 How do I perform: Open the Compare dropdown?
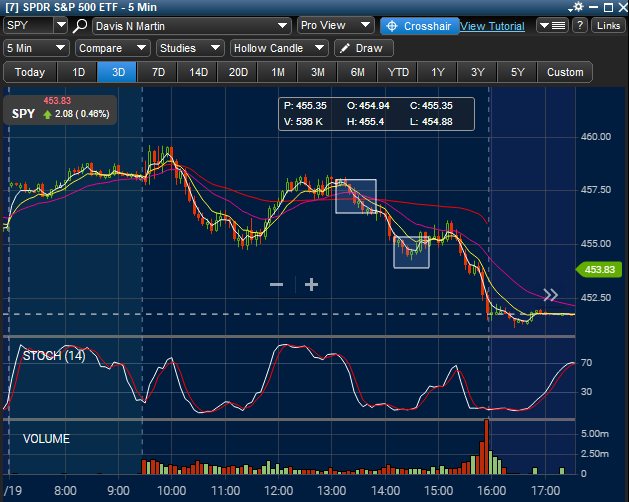point(113,48)
